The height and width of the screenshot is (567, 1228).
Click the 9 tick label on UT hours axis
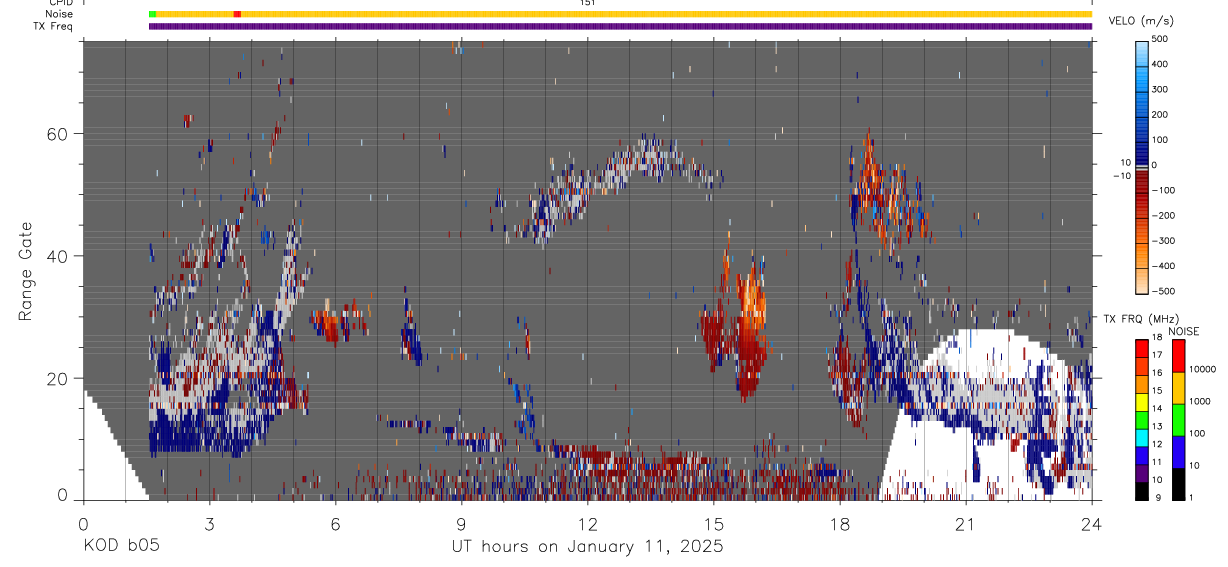(x=461, y=524)
